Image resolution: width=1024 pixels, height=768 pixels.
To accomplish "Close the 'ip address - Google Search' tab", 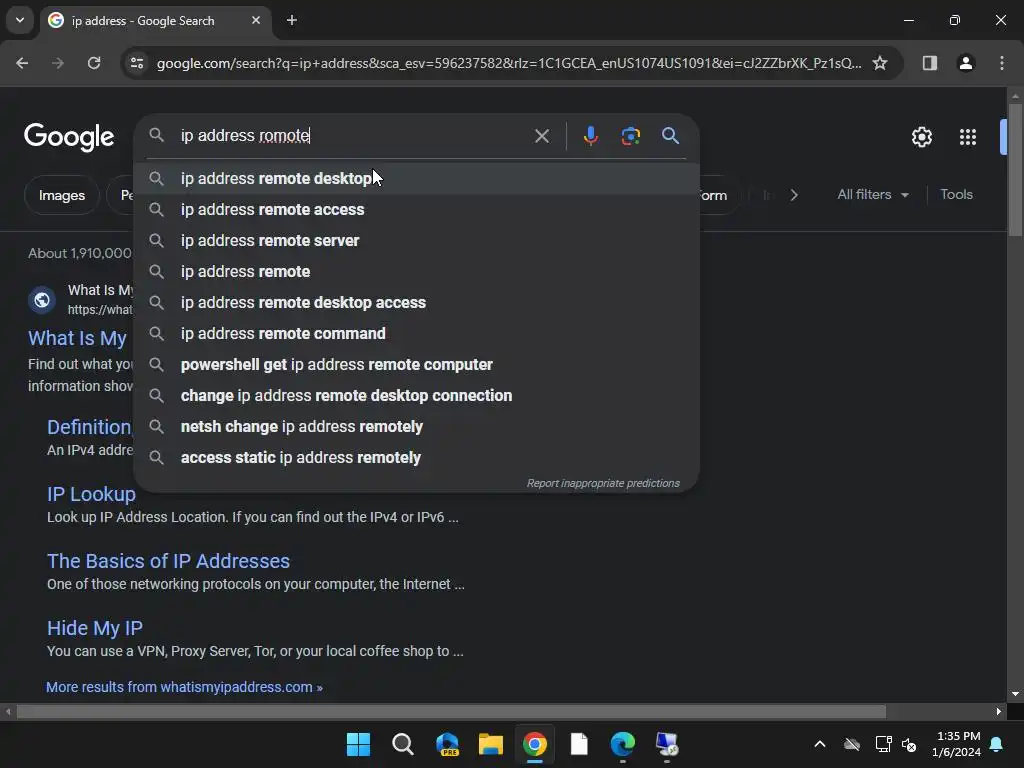I will 256,20.
